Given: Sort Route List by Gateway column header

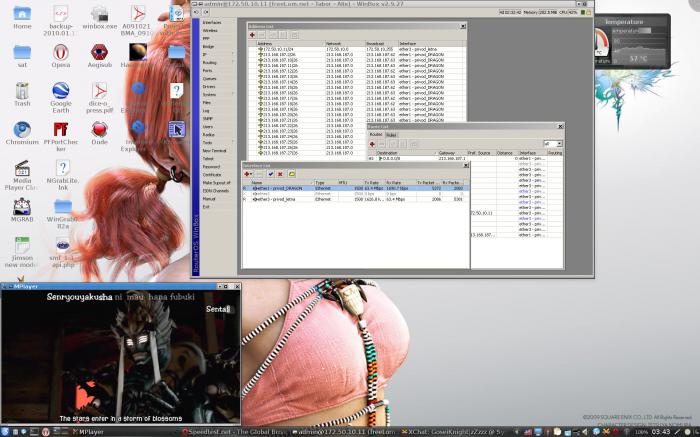Looking at the screenshot, I should 451,153.
